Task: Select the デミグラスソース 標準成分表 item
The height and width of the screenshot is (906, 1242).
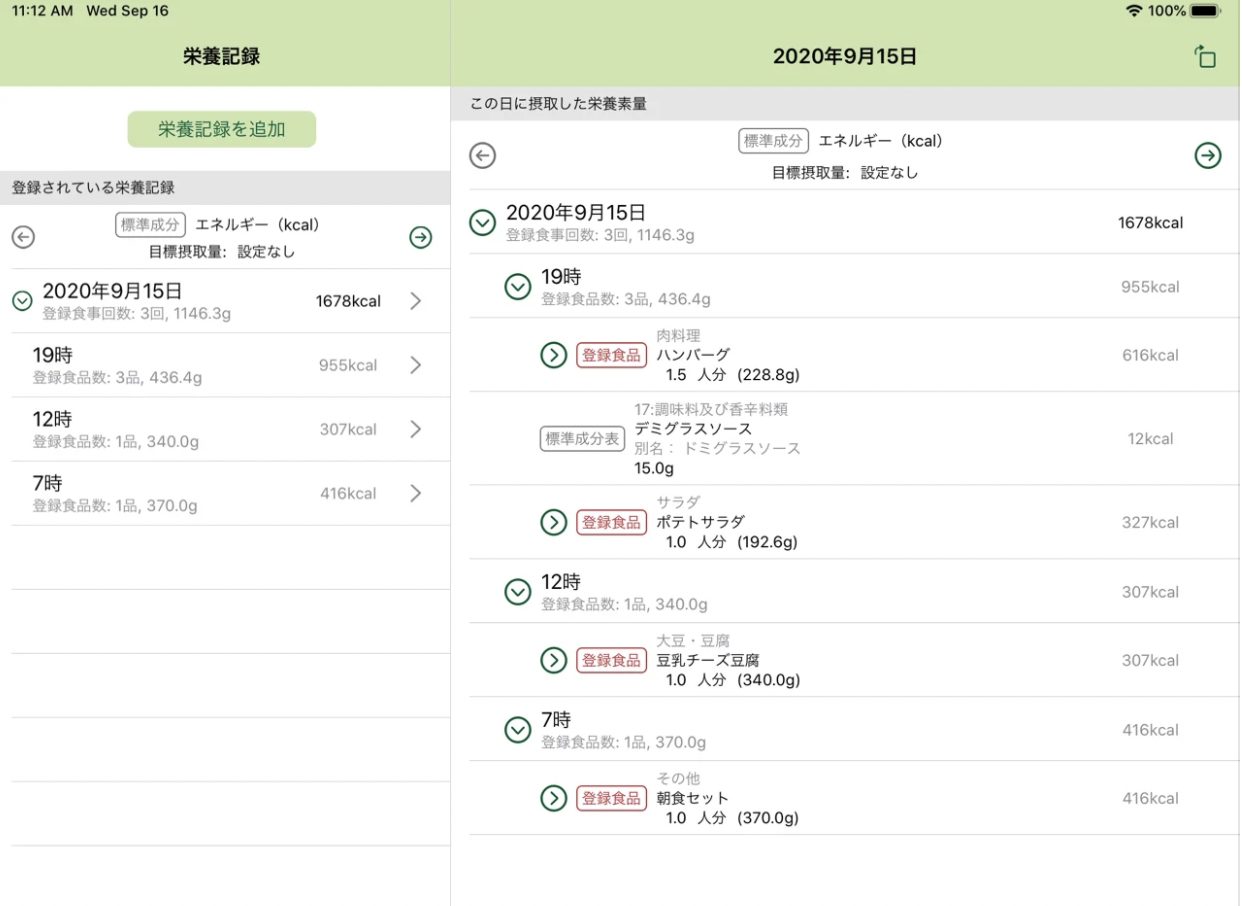Action: coord(720,439)
